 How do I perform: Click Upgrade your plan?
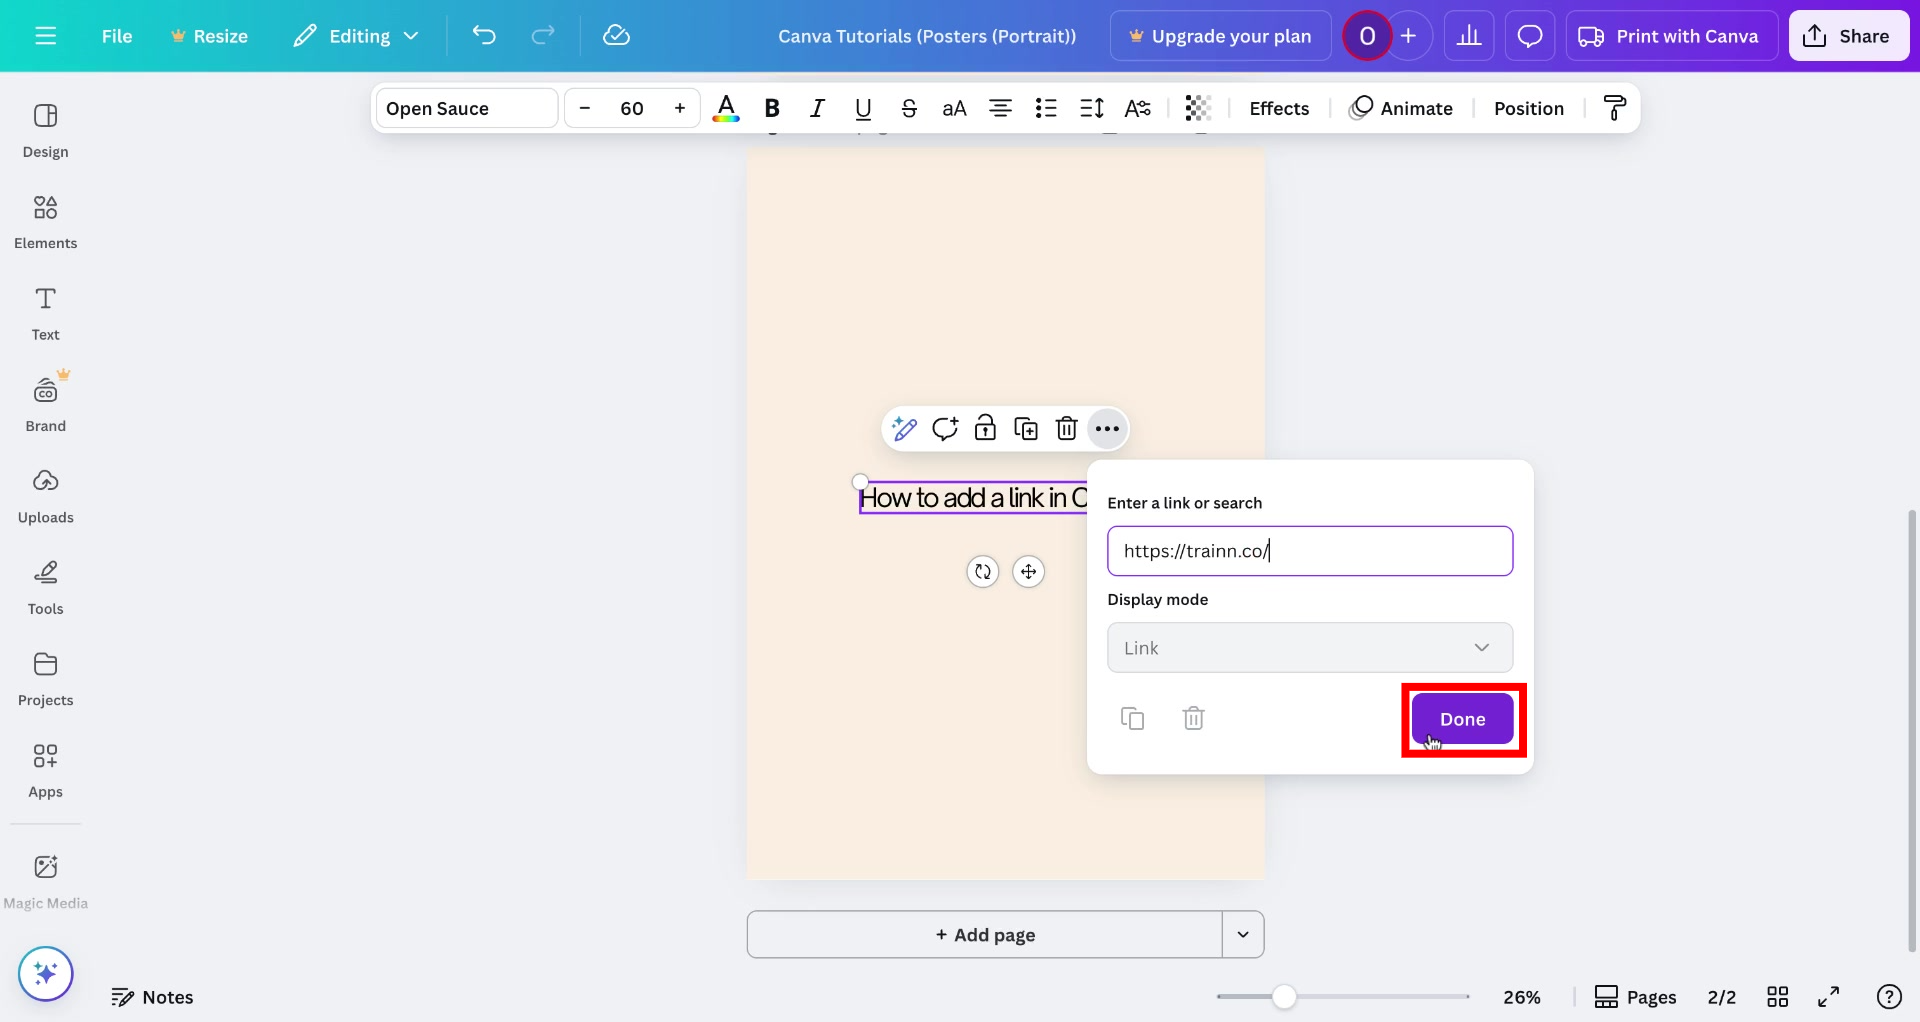(1219, 35)
